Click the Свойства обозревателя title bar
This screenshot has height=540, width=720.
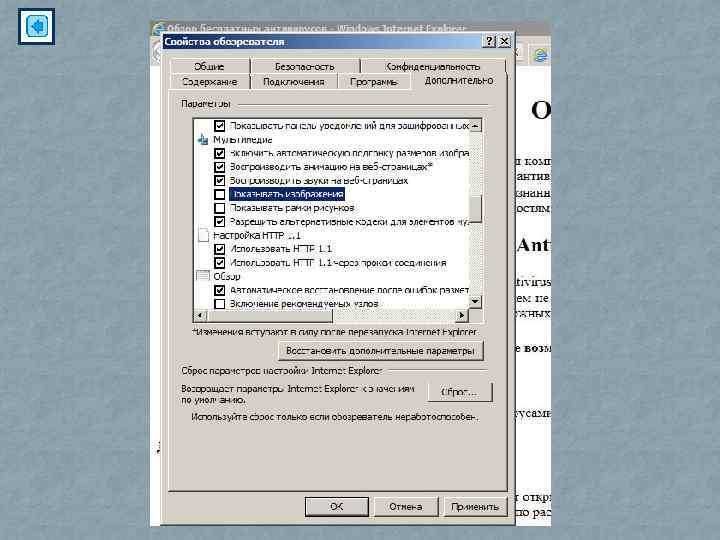click(321, 41)
